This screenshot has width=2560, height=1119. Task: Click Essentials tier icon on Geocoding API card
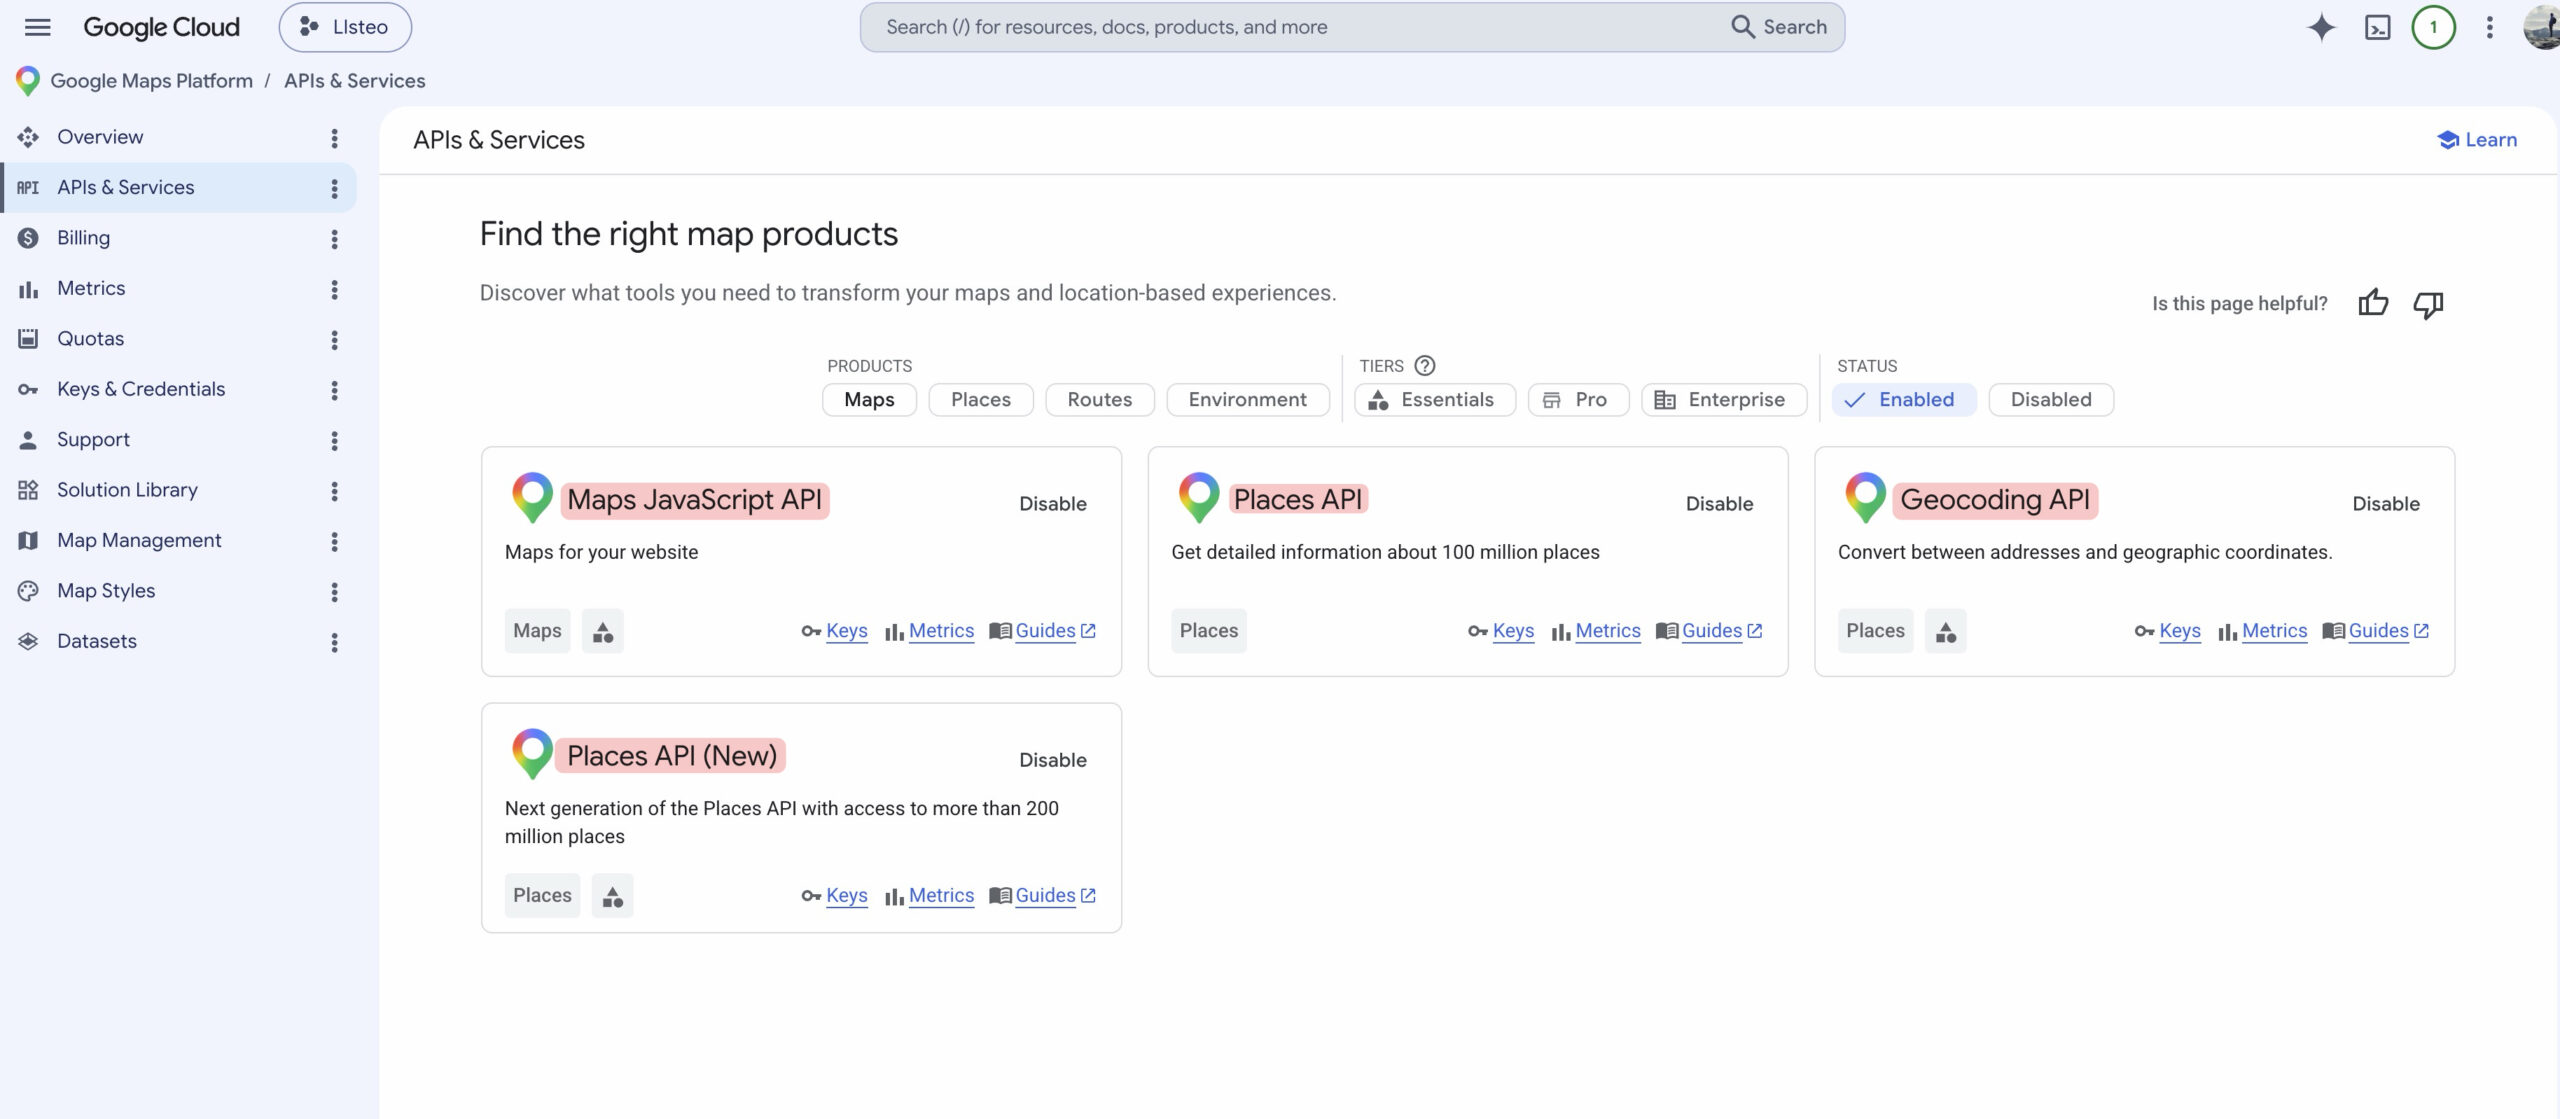(1945, 631)
